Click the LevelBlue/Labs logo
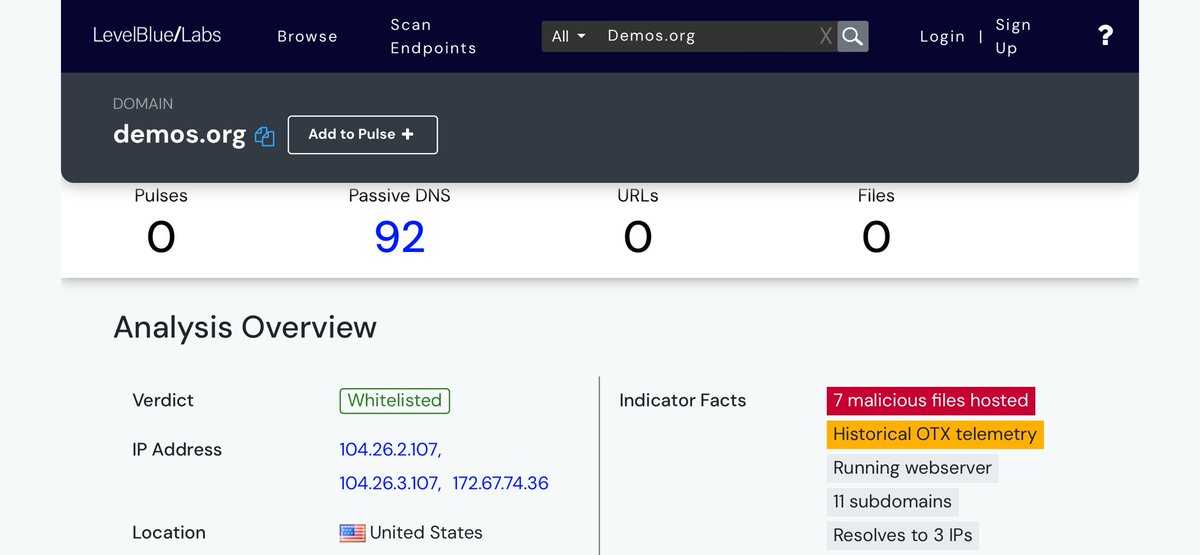The height and width of the screenshot is (555, 1200). 157,35
